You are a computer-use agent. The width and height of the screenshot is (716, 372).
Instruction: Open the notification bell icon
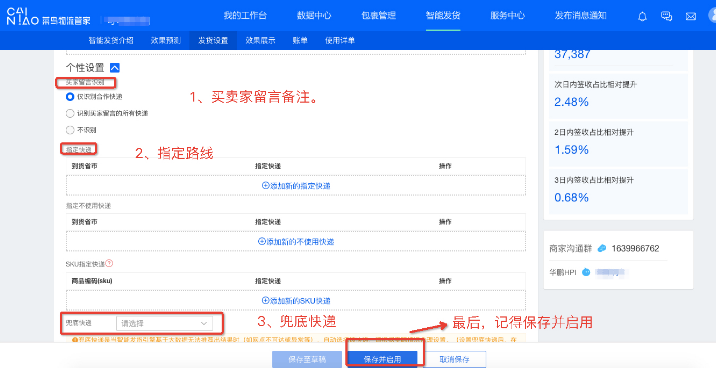(x=642, y=17)
